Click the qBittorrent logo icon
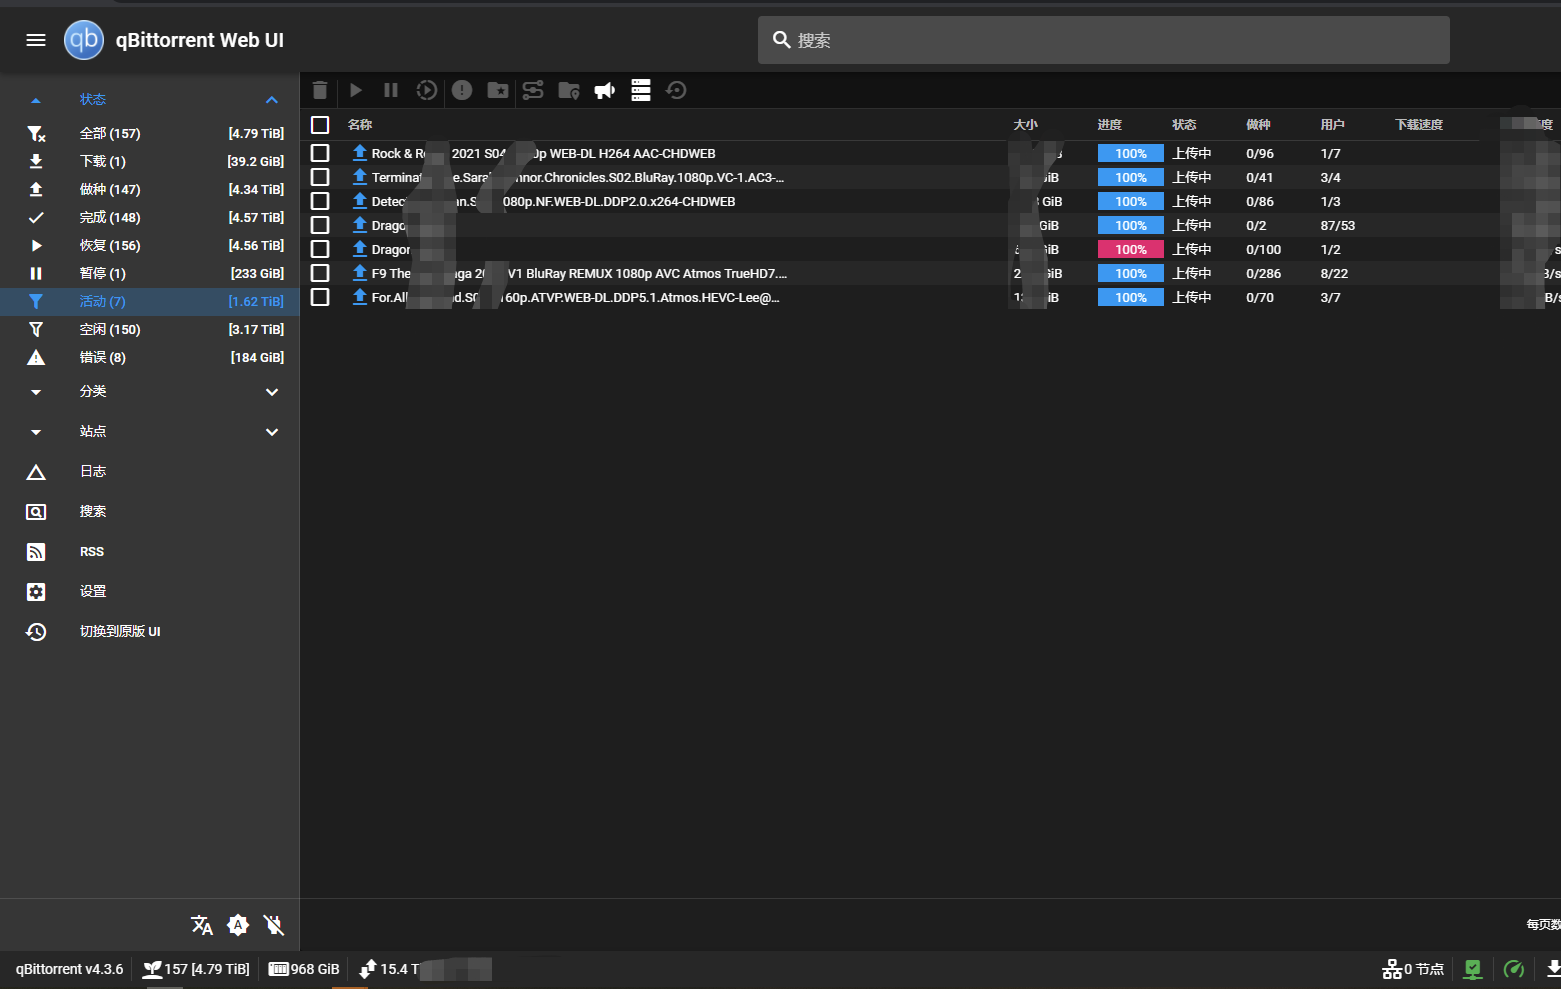Viewport: 1561px width, 989px height. (x=84, y=40)
